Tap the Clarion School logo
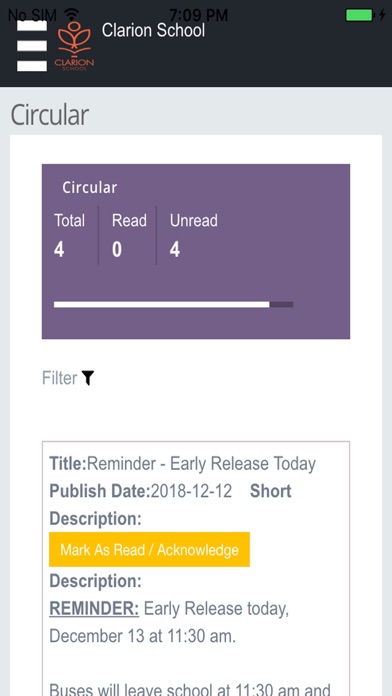Viewport: 392px width, 696px height. 74,46
